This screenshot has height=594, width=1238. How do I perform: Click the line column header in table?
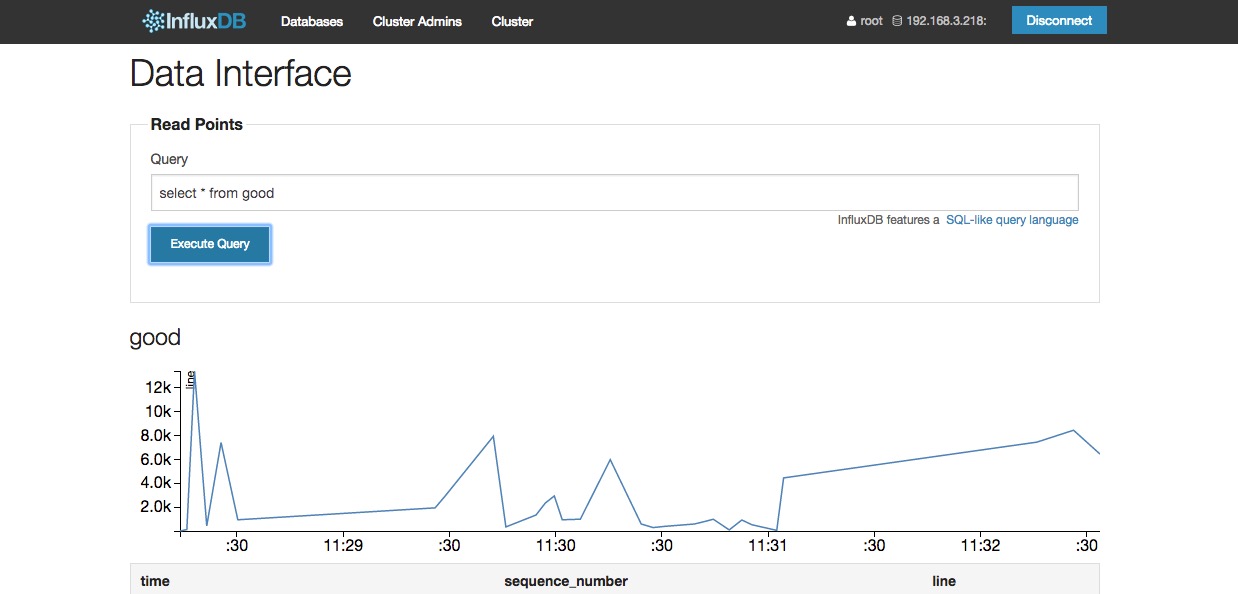[x=943, y=581]
